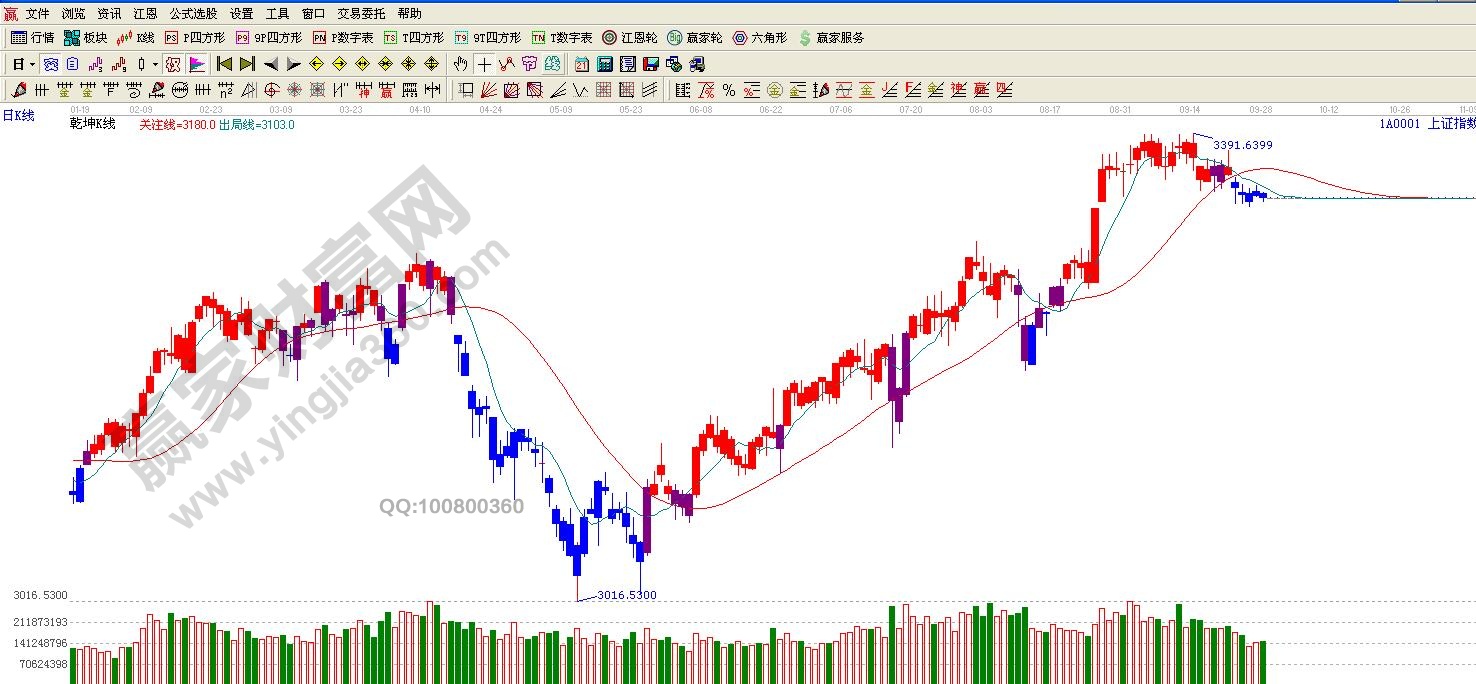Jump to first bar with skip-back arrow
This screenshot has width=1476, height=684.
pos(224,64)
